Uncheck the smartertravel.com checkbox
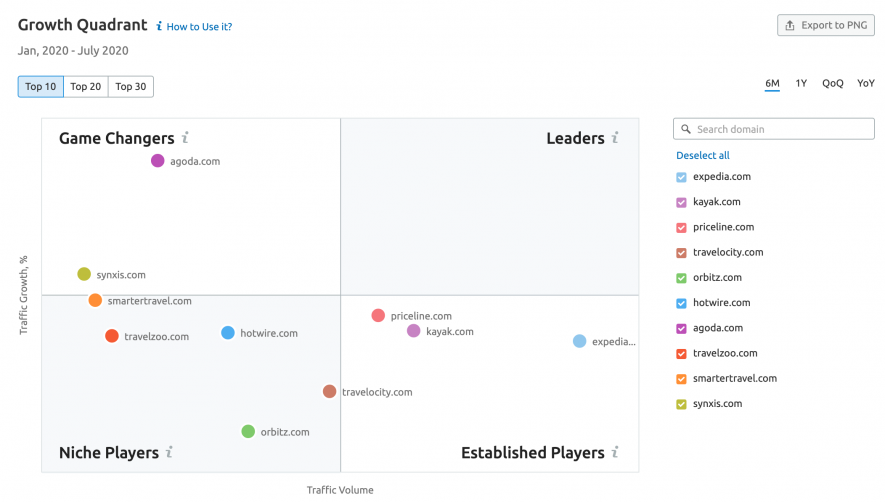The height and width of the screenshot is (502, 885). point(681,379)
